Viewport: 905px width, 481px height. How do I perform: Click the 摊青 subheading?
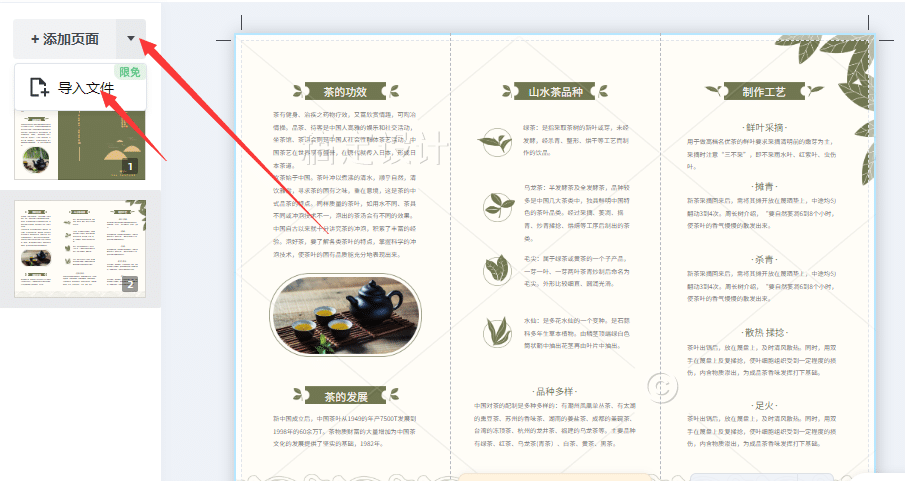pyautogui.click(x=764, y=187)
